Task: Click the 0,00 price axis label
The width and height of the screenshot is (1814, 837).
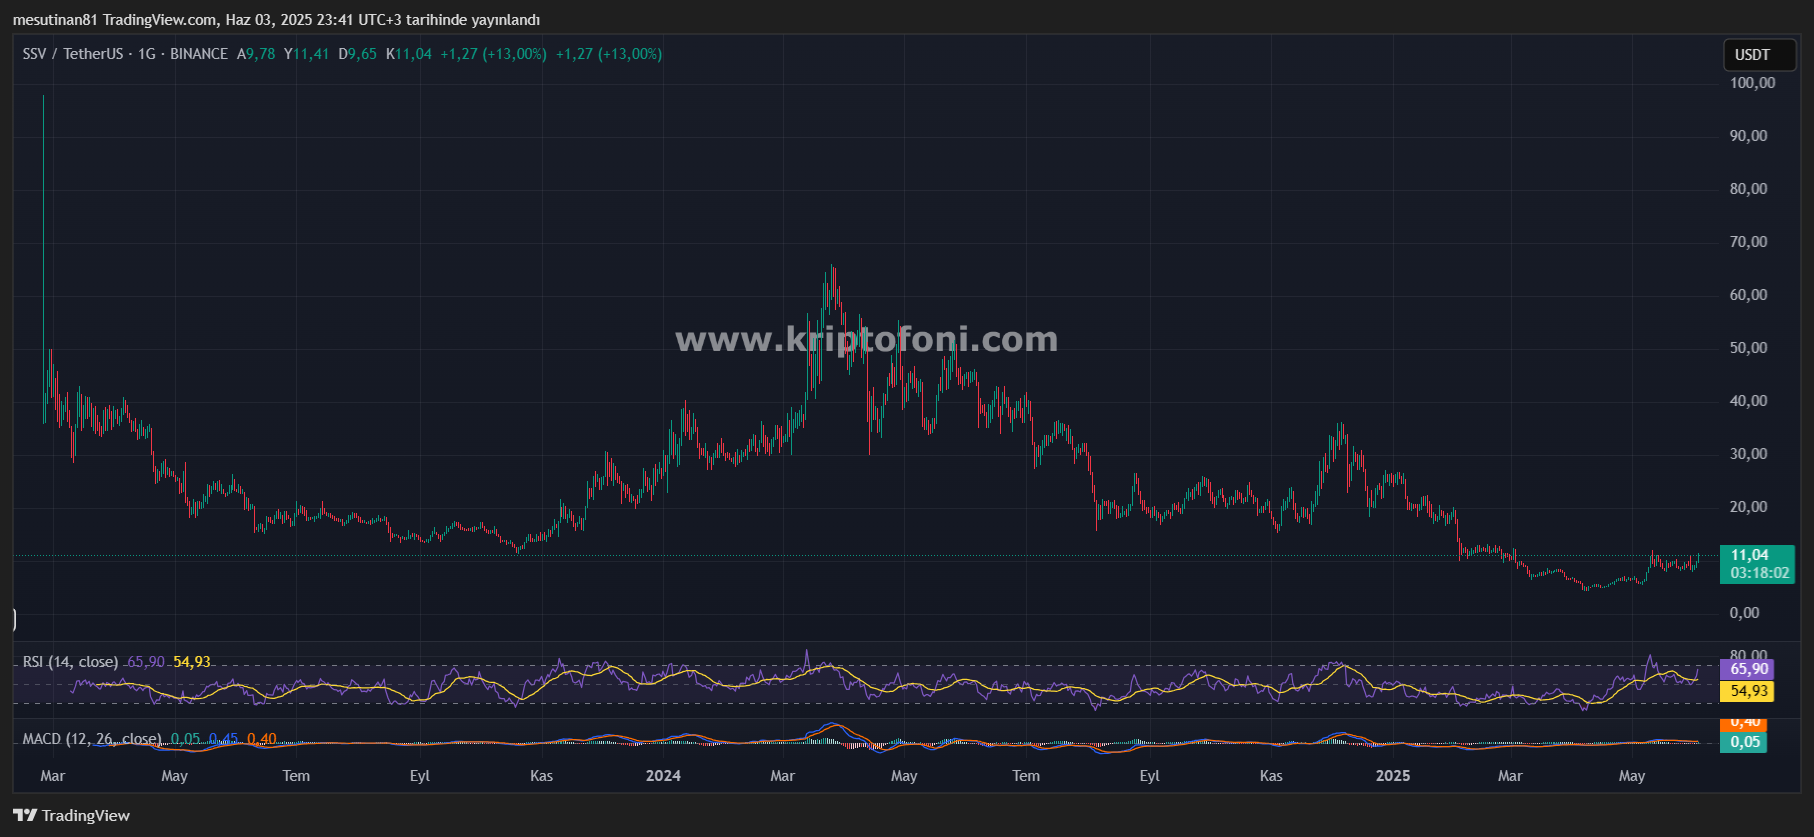Action: (1745, 613)
